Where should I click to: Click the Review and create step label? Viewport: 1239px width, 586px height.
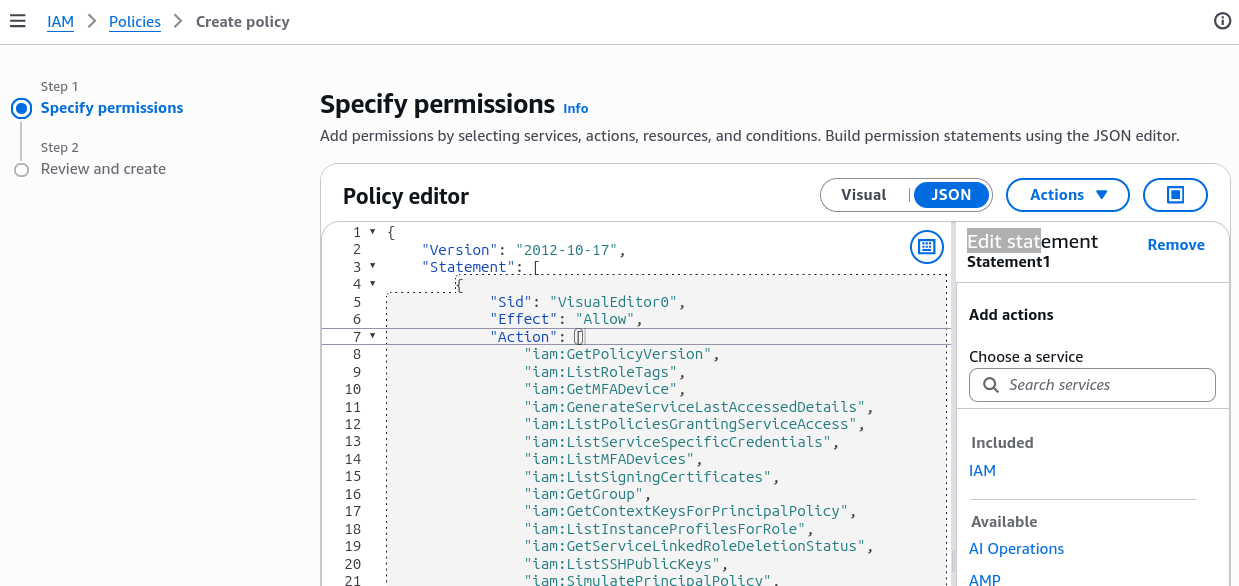point(103,169)
